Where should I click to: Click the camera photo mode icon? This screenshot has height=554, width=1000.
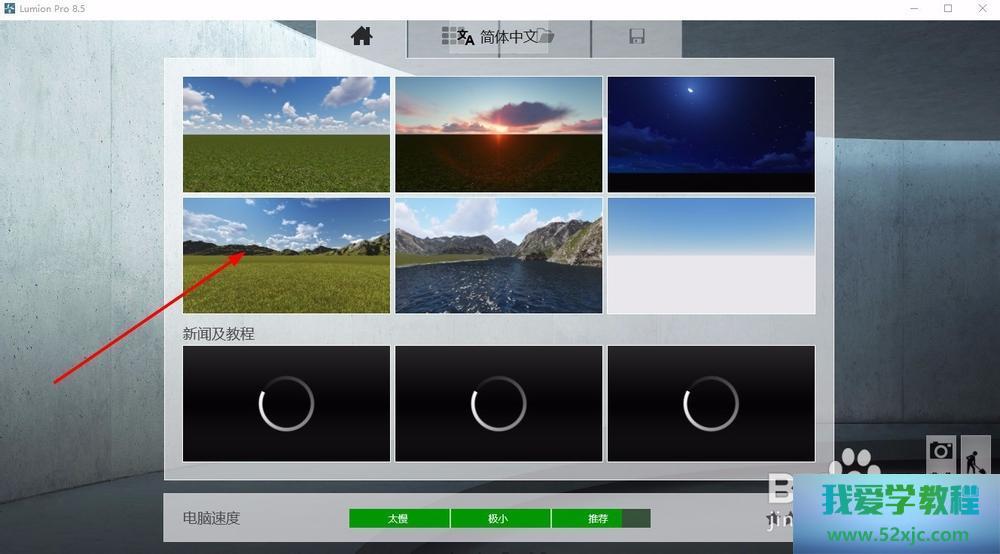(x=941, y=452)
